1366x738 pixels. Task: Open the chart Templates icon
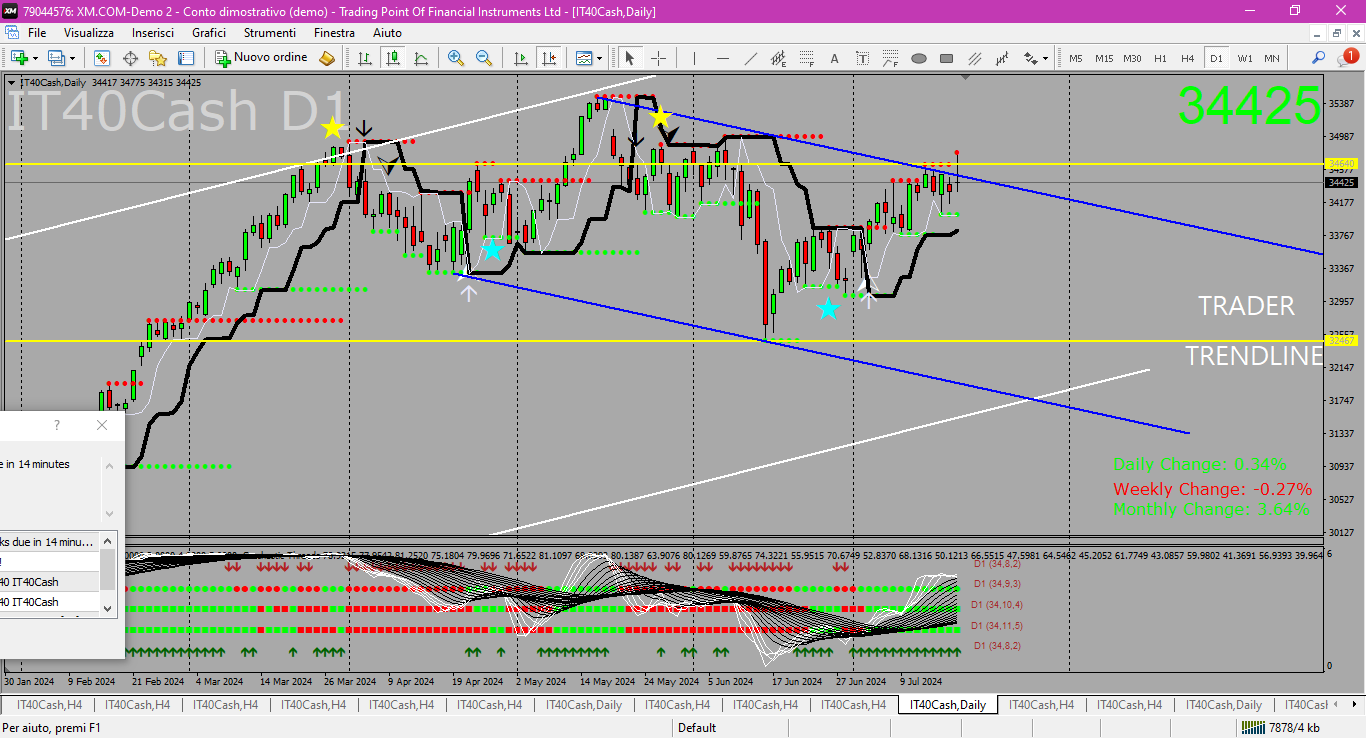click(x=583, y=58)
